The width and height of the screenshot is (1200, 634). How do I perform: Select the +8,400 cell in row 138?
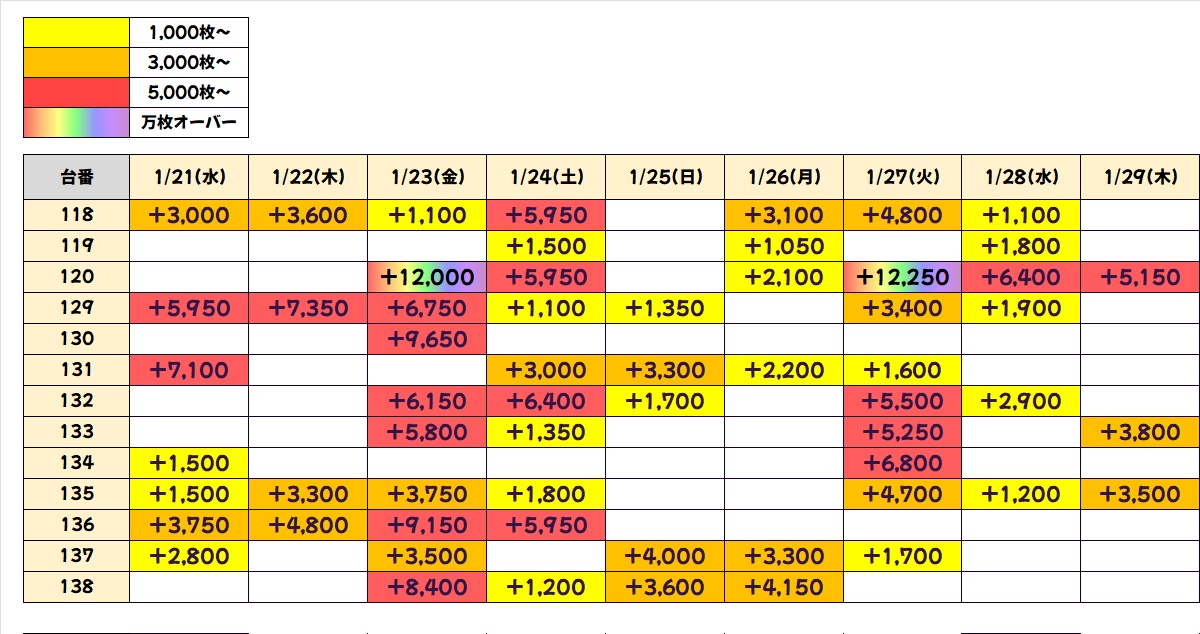click(x=428, y=587)
